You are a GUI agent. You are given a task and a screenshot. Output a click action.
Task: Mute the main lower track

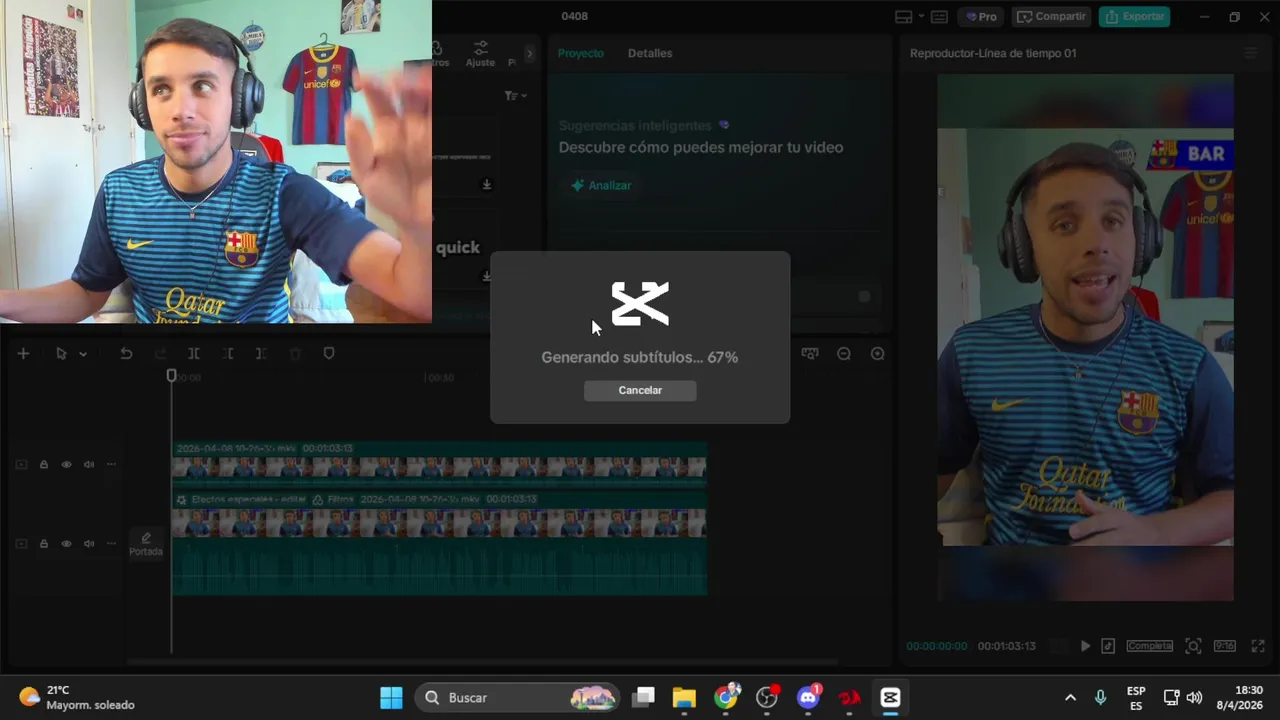tap(89, 544)
